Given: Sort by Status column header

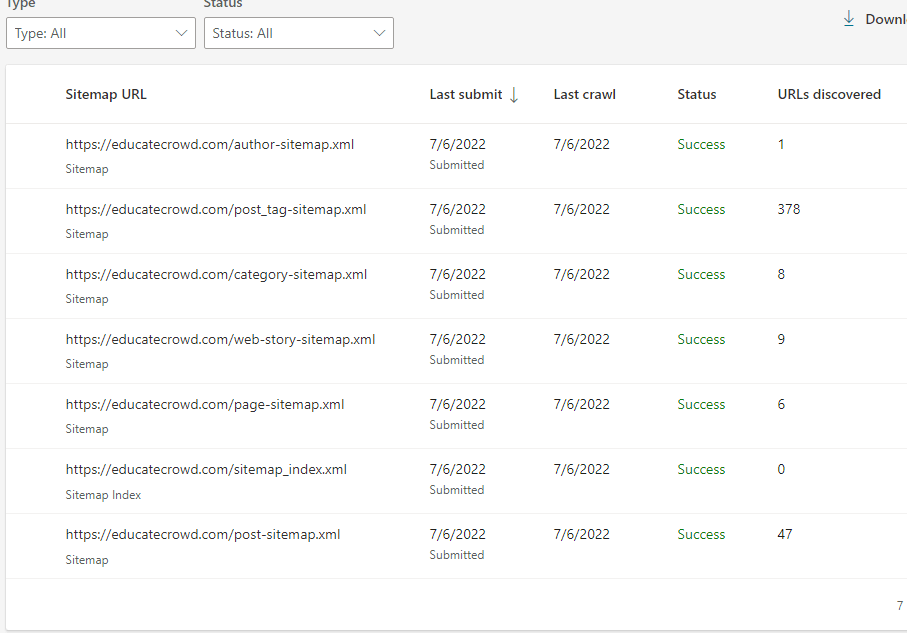Looking at the screenshot, I should tap(696, 94).
